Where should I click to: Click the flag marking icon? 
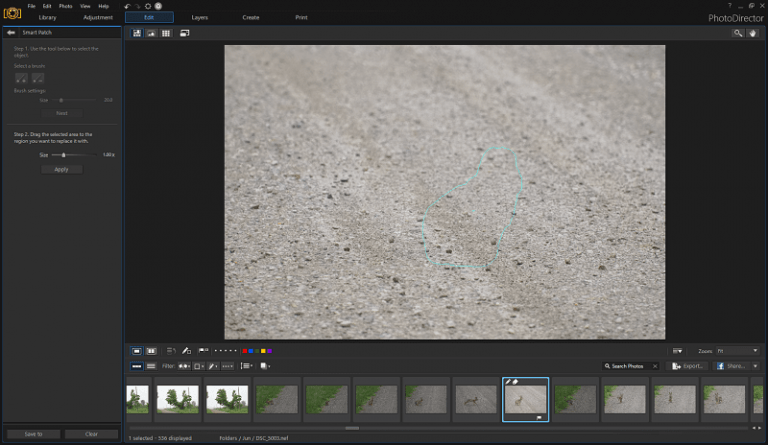(203, 351)
